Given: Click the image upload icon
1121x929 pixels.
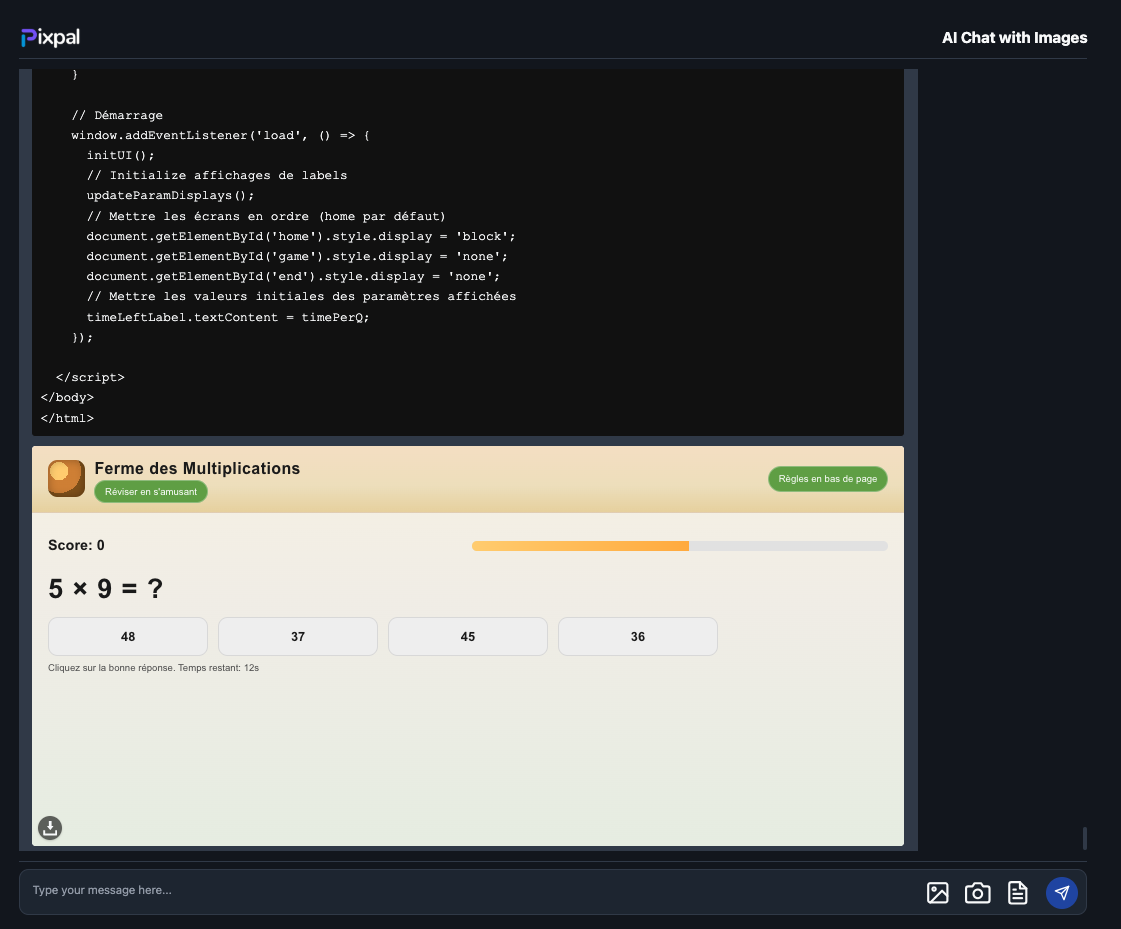Looking at the screenshot, I should [x=937, y=893].
